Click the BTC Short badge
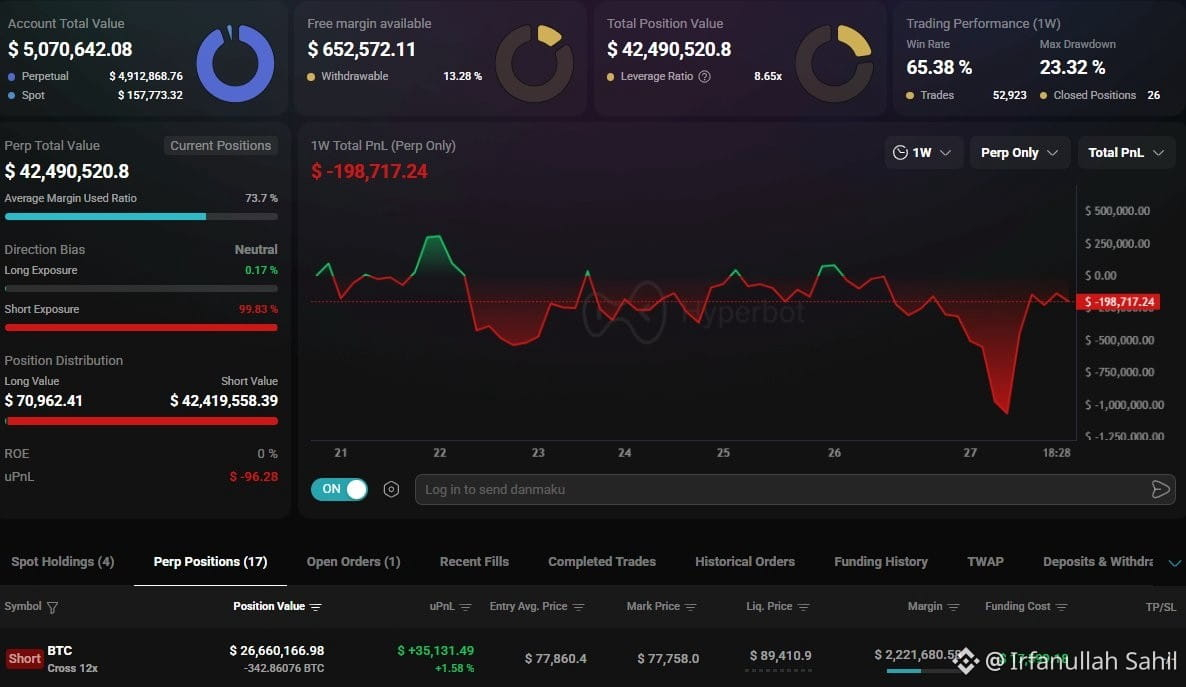 [x=24, y=658]
